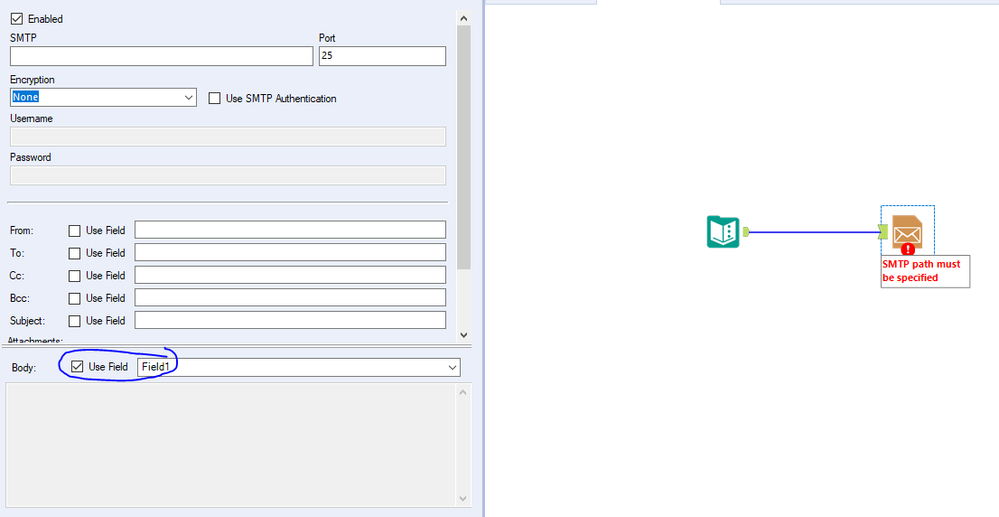Click the greyed-out Body text area
This screenshot has height=517, width=999.
tap(231, 445)
